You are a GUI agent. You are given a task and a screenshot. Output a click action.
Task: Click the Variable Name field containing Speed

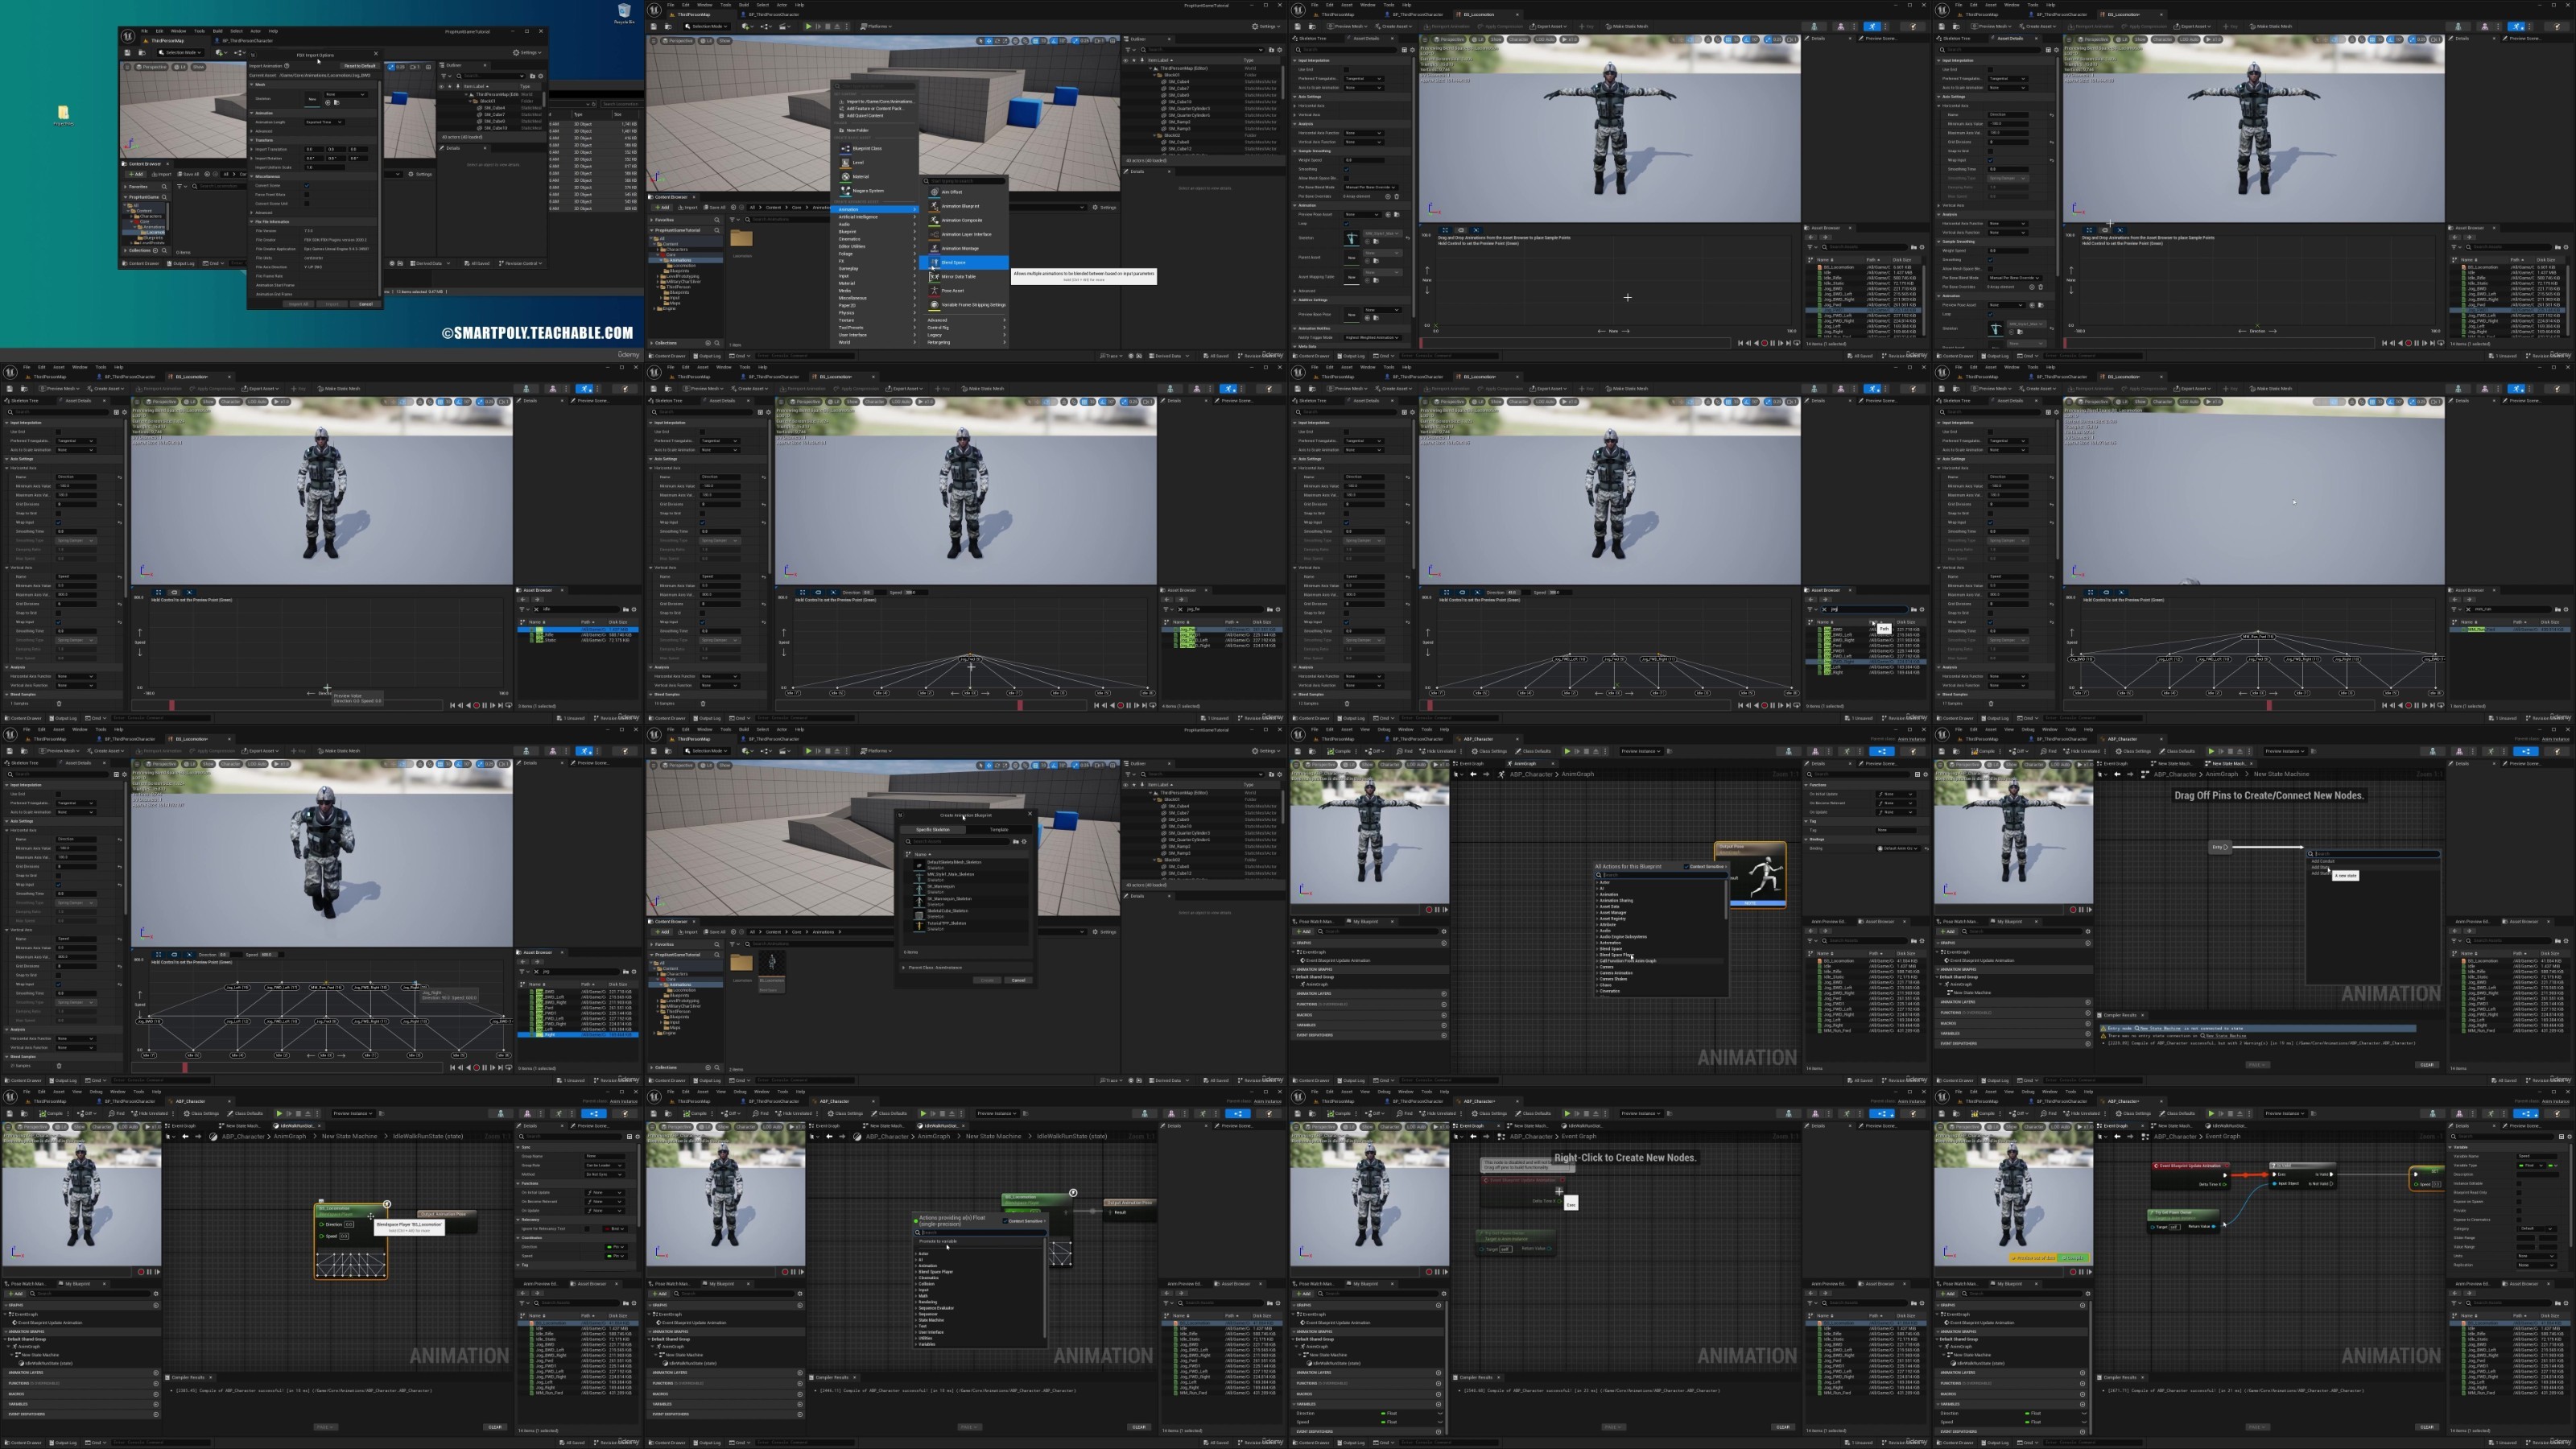tap(2537, 1156)
